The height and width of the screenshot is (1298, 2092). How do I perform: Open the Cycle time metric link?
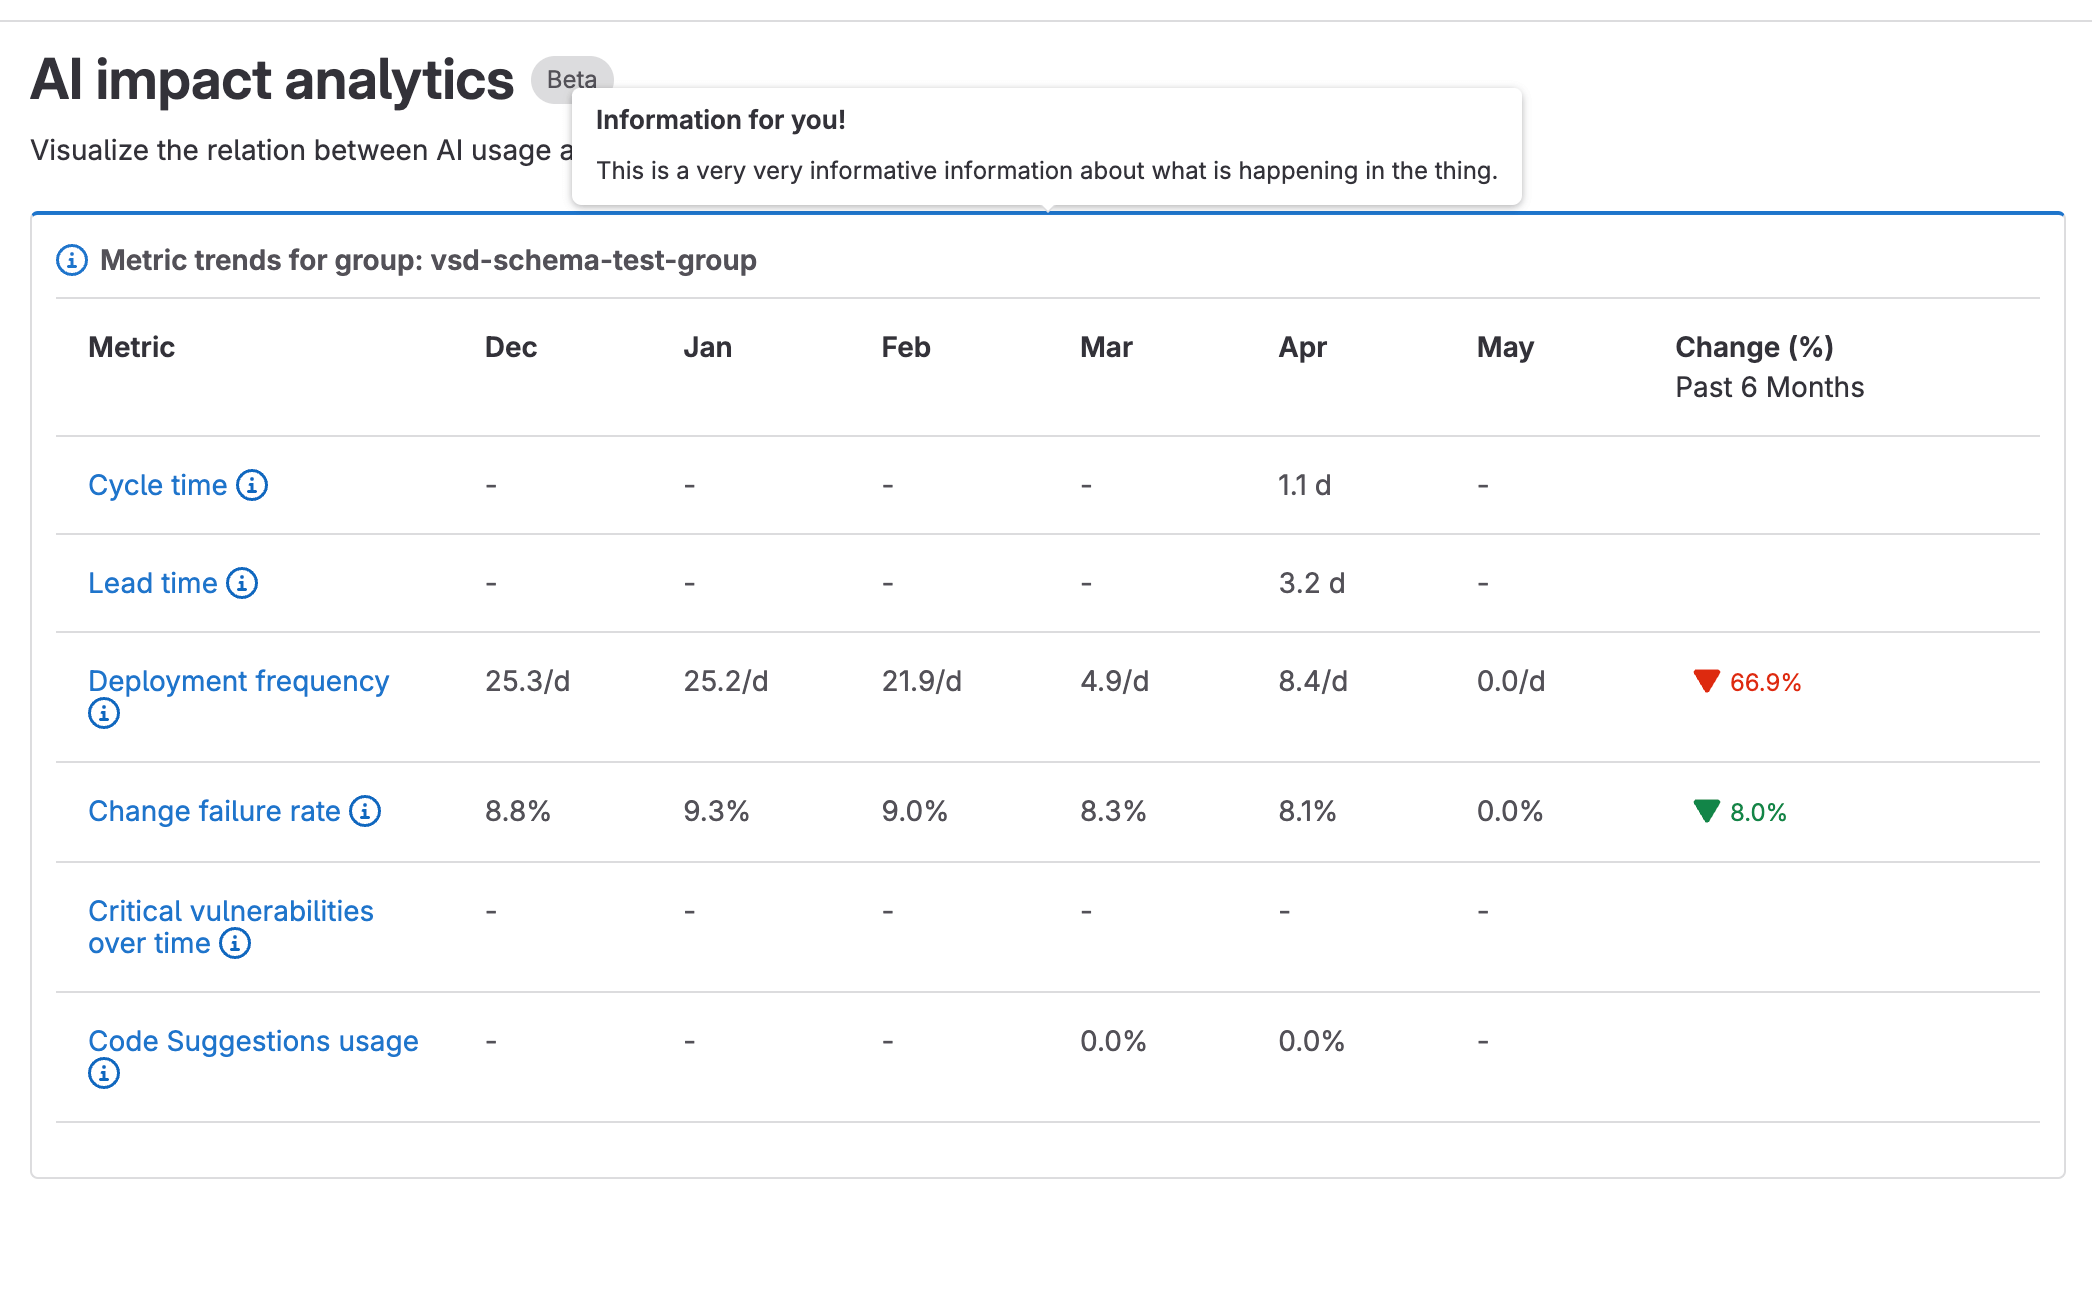(x=158, y=485)
